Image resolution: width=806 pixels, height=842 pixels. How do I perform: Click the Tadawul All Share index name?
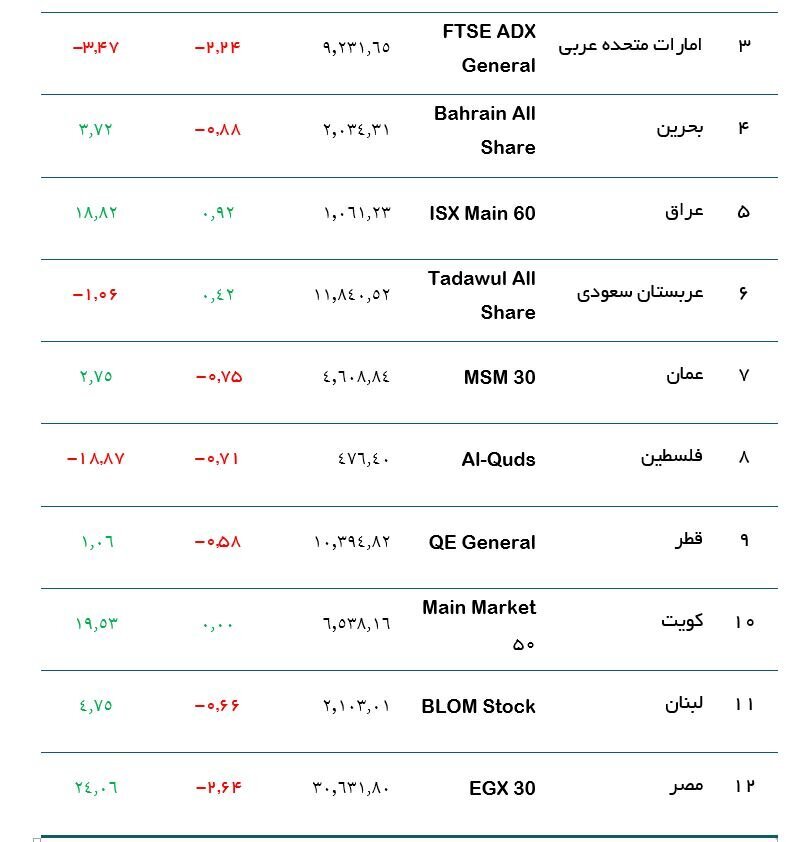pos(482,295)
